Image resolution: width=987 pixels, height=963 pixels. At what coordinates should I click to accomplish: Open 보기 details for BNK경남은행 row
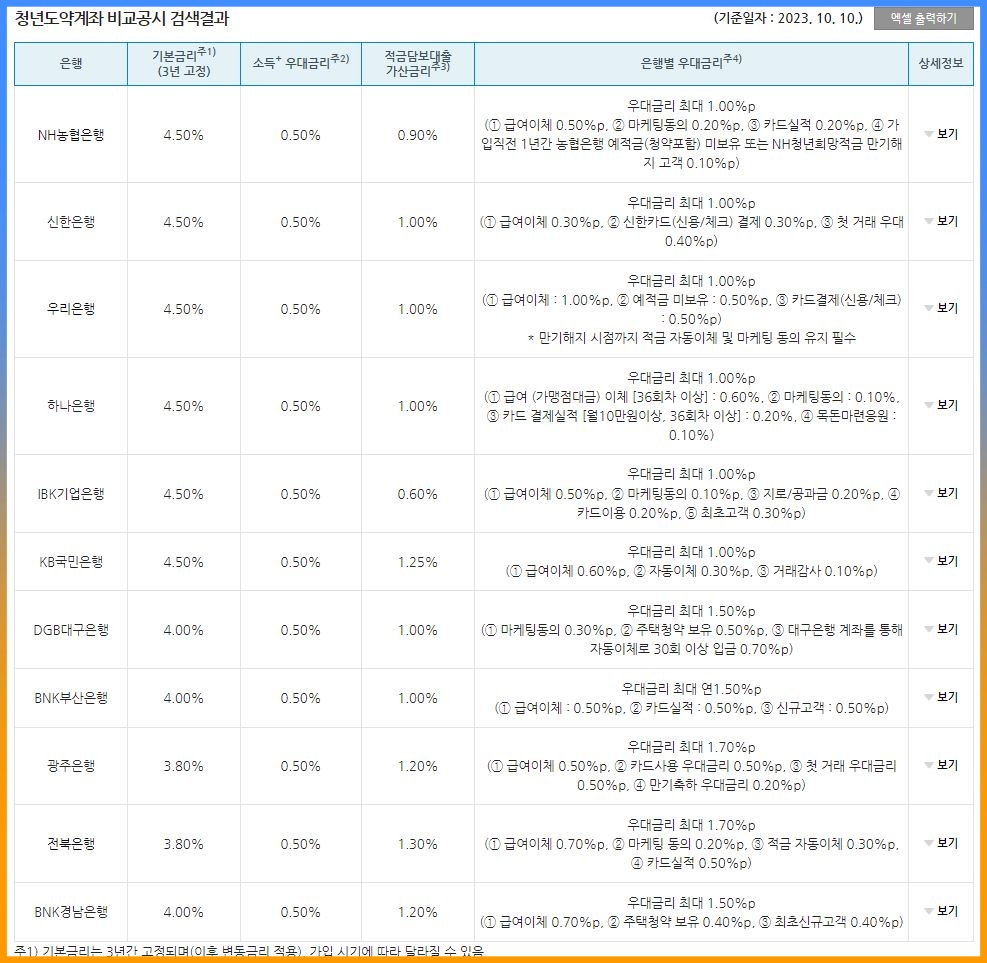942,911
